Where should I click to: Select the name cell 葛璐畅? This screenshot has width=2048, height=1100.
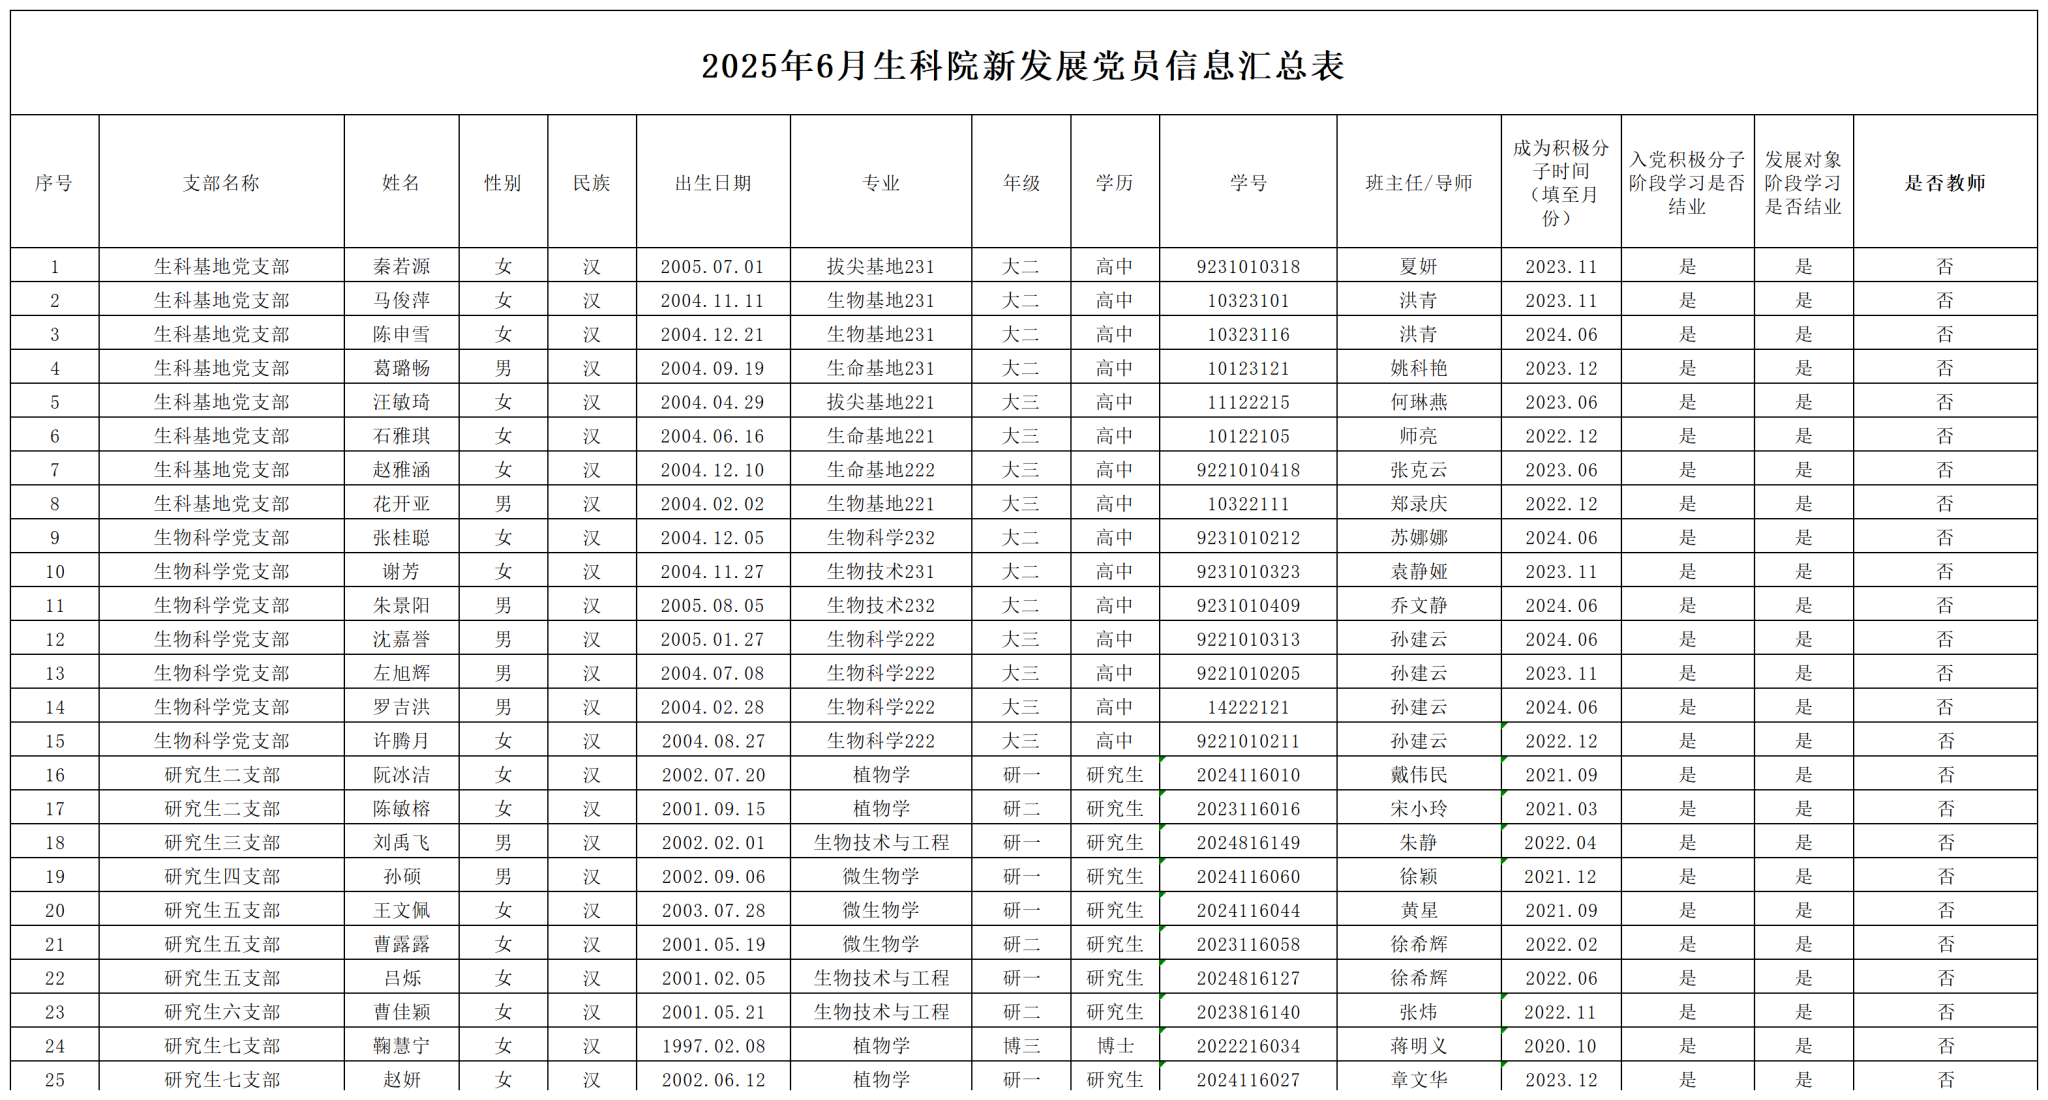pos(401,368)
